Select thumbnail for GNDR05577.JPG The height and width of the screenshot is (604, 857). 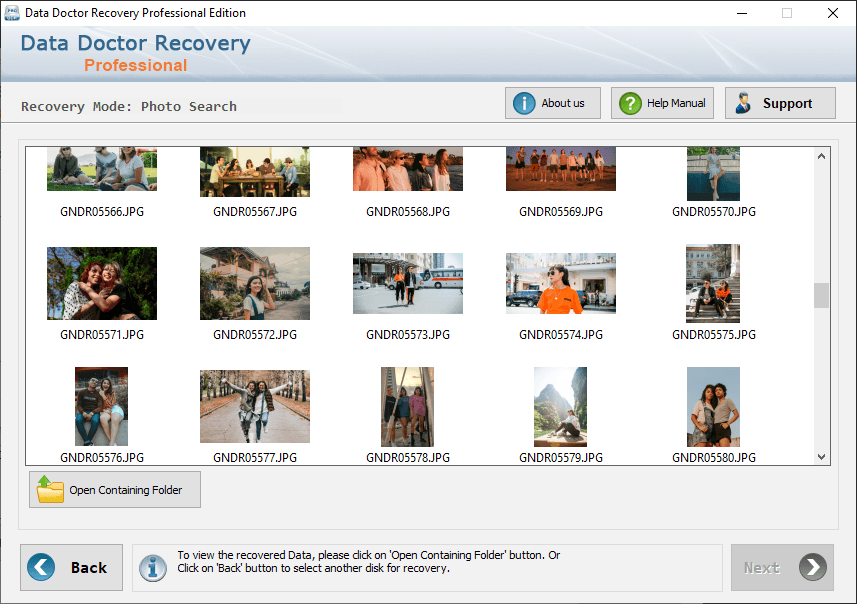(x=255, y=406)
